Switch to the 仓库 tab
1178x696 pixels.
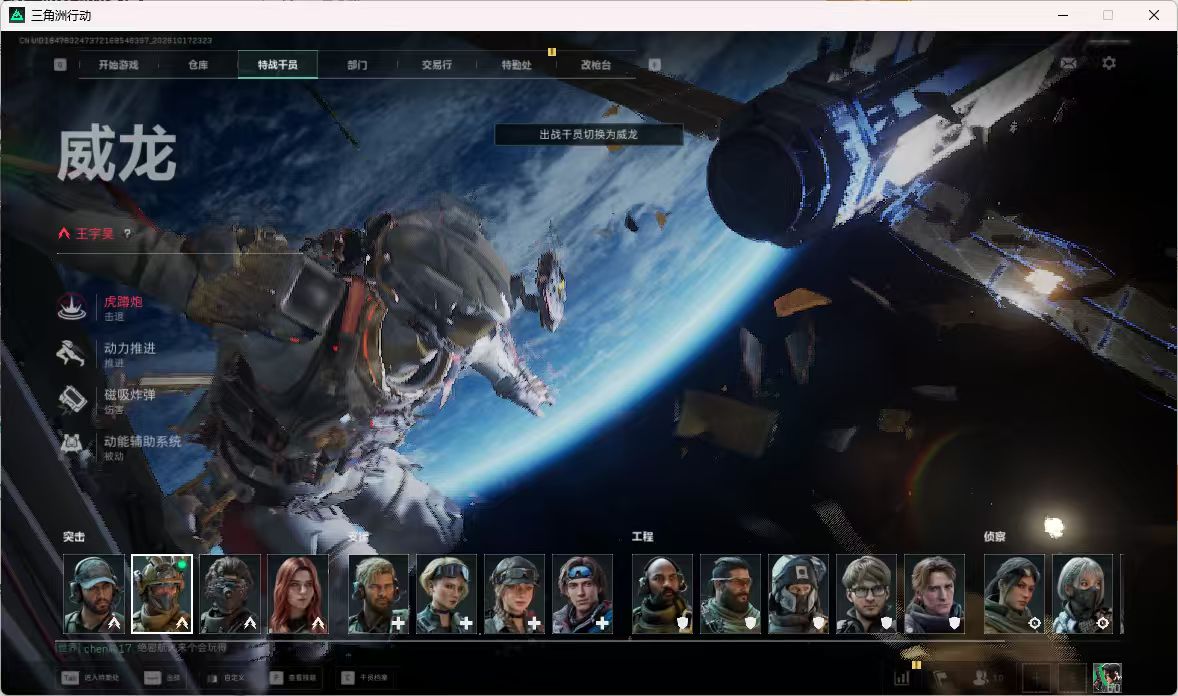tap(198, 65)
